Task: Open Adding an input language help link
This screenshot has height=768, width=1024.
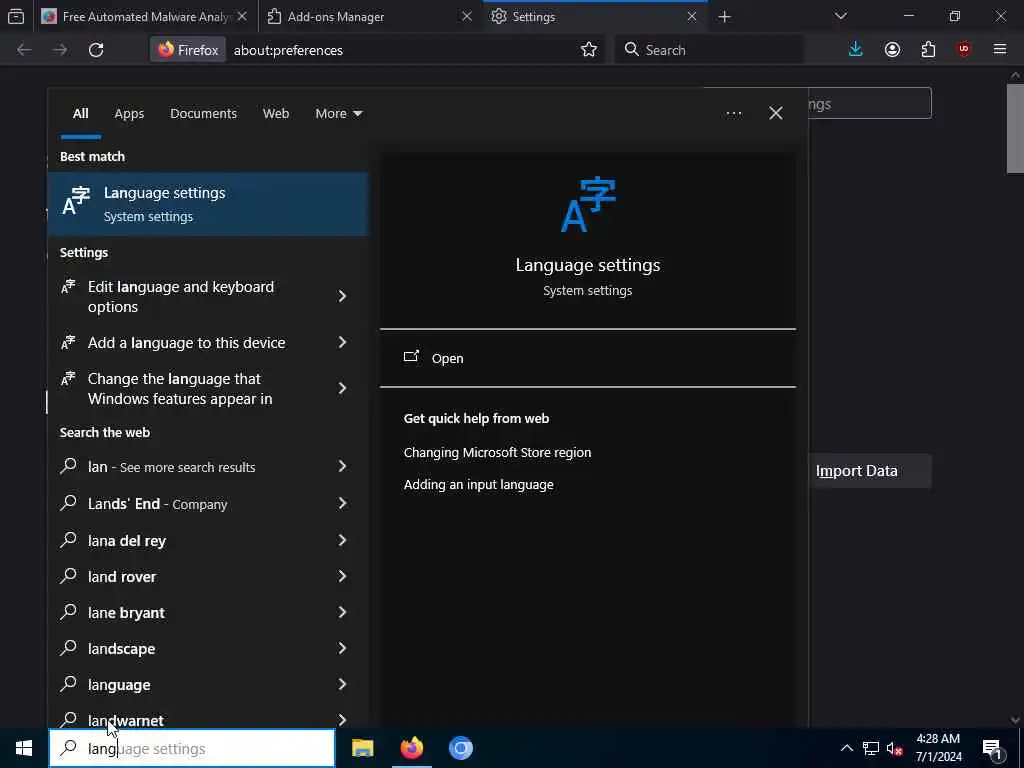Action: point(478,485)
